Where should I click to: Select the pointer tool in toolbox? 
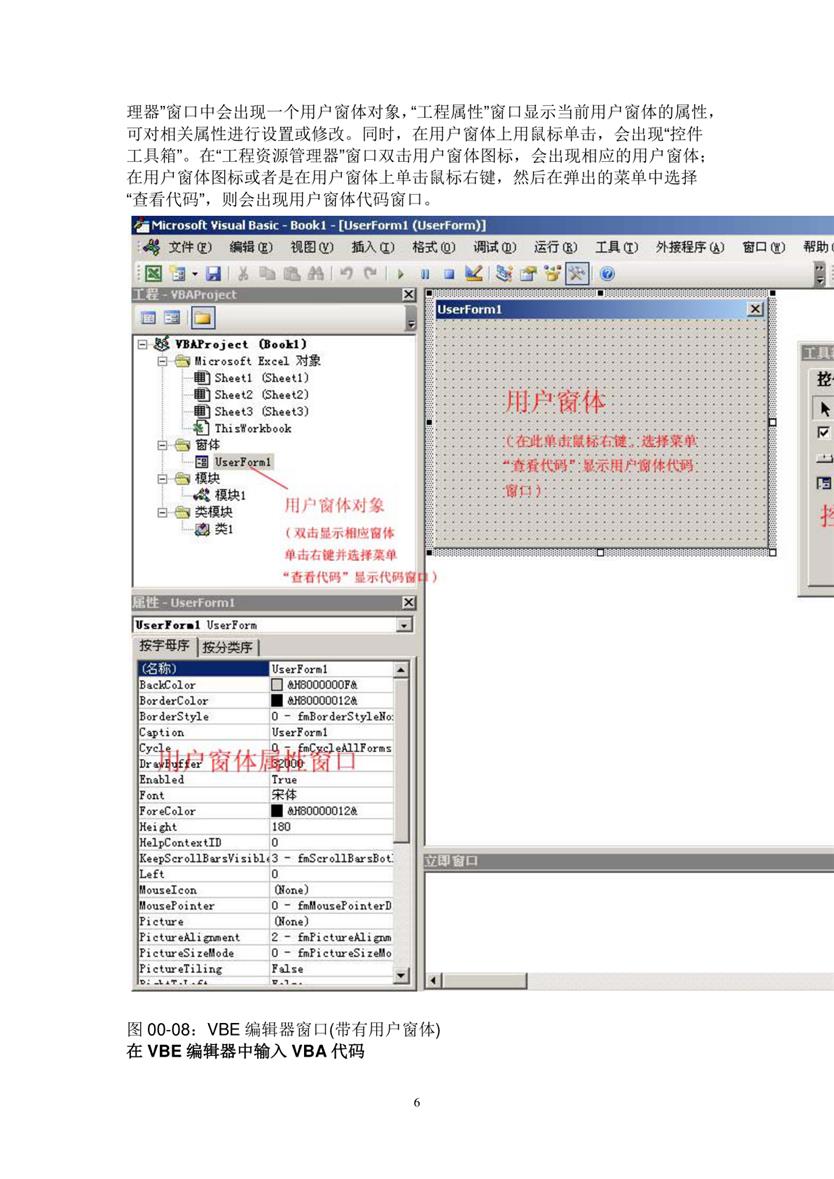pos(824,408)
